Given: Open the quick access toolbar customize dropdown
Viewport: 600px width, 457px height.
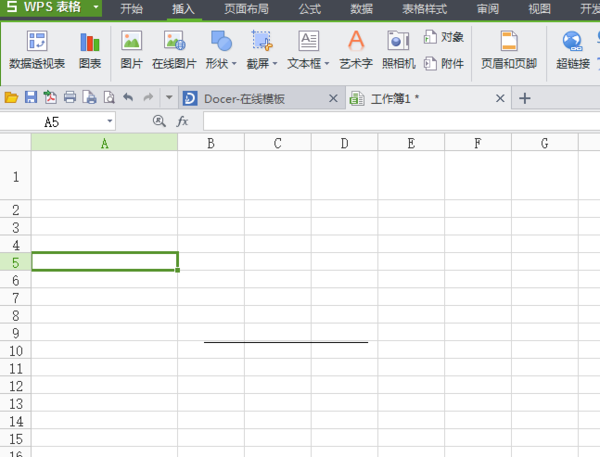Looking at the screenshot, I should [x=169, y=98].
